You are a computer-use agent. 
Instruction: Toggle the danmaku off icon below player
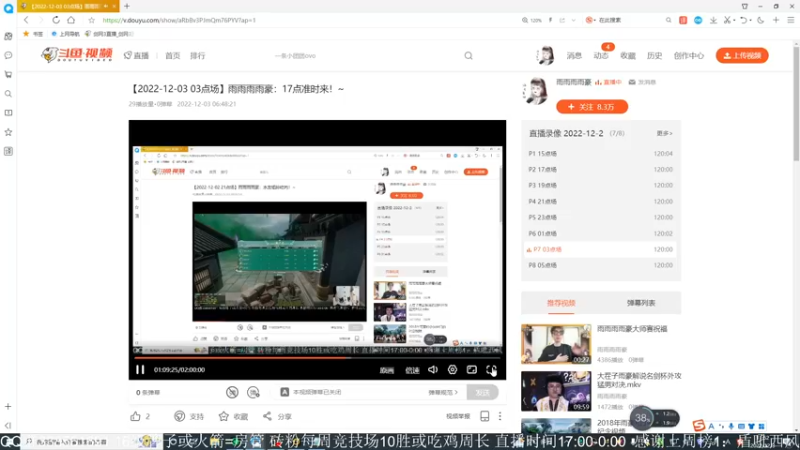(x=232, y=392)
